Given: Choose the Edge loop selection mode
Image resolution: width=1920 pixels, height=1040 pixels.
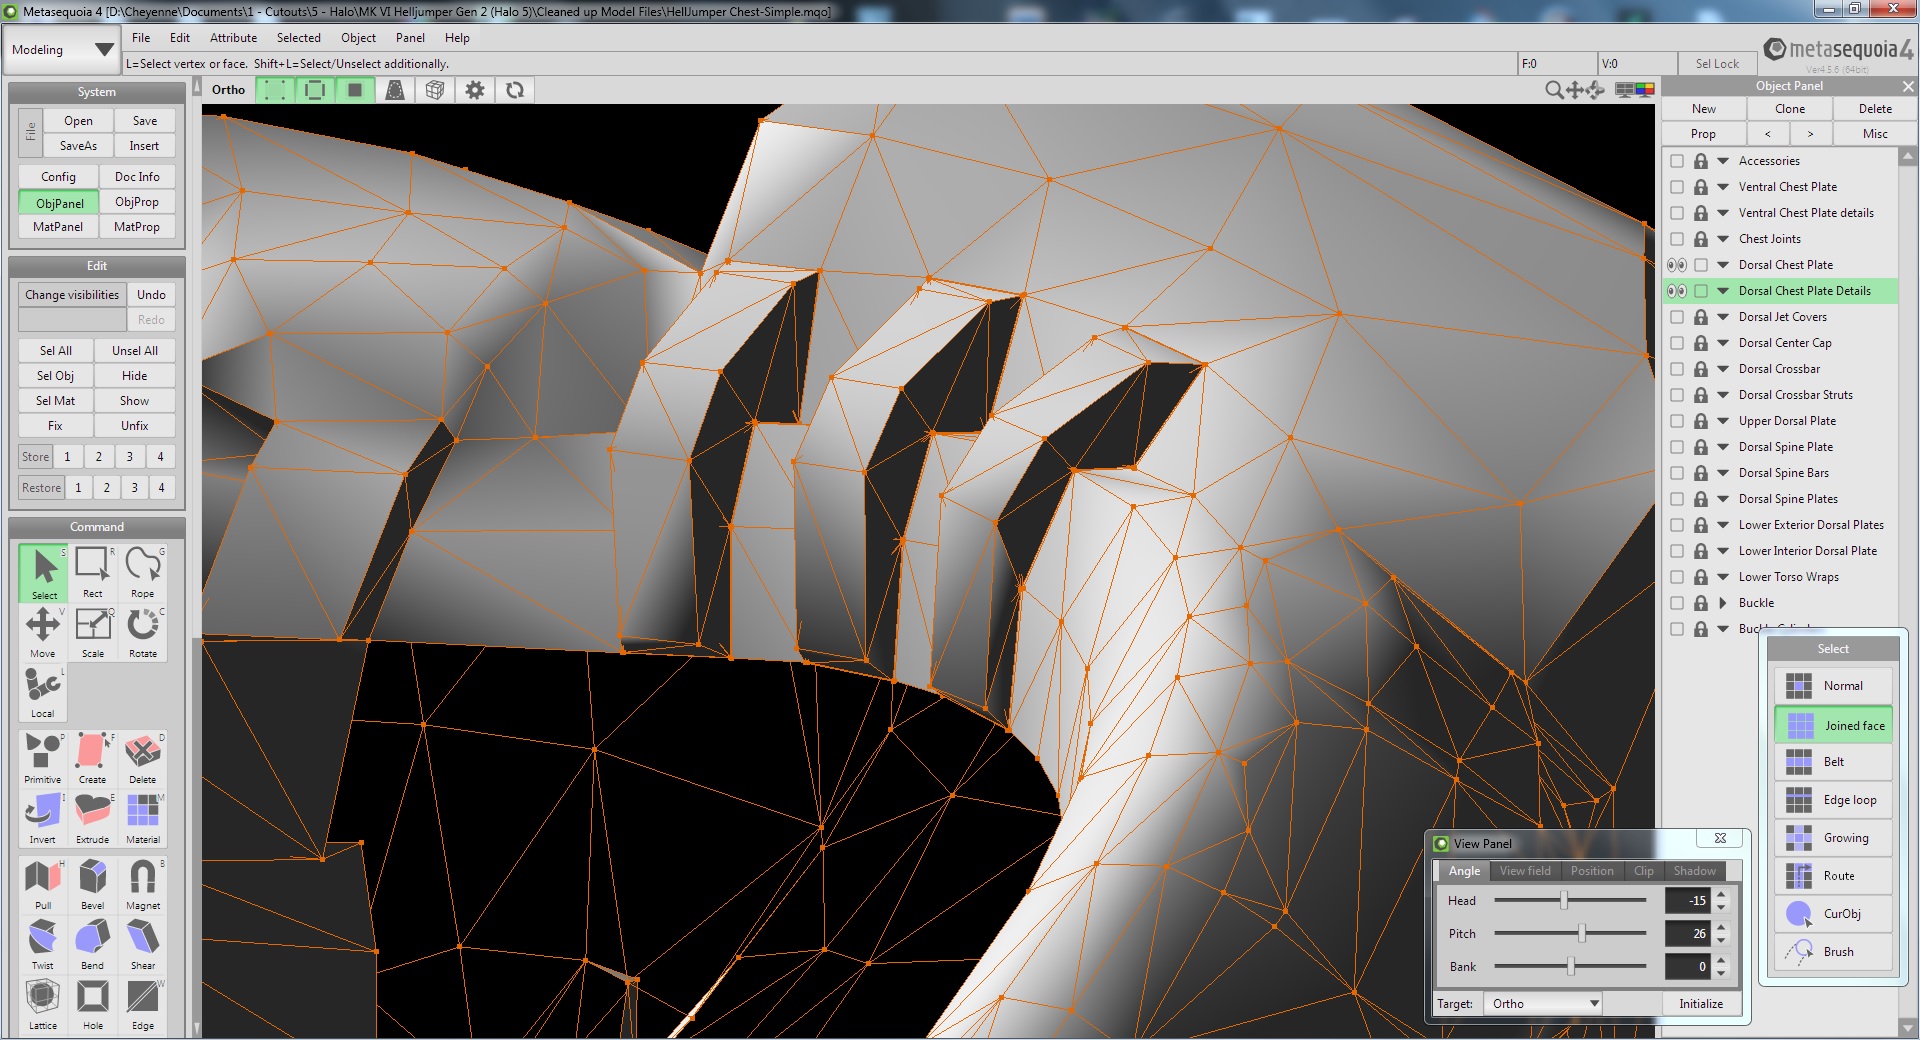Looking at the screenshot, I should tap(1834, 800).
